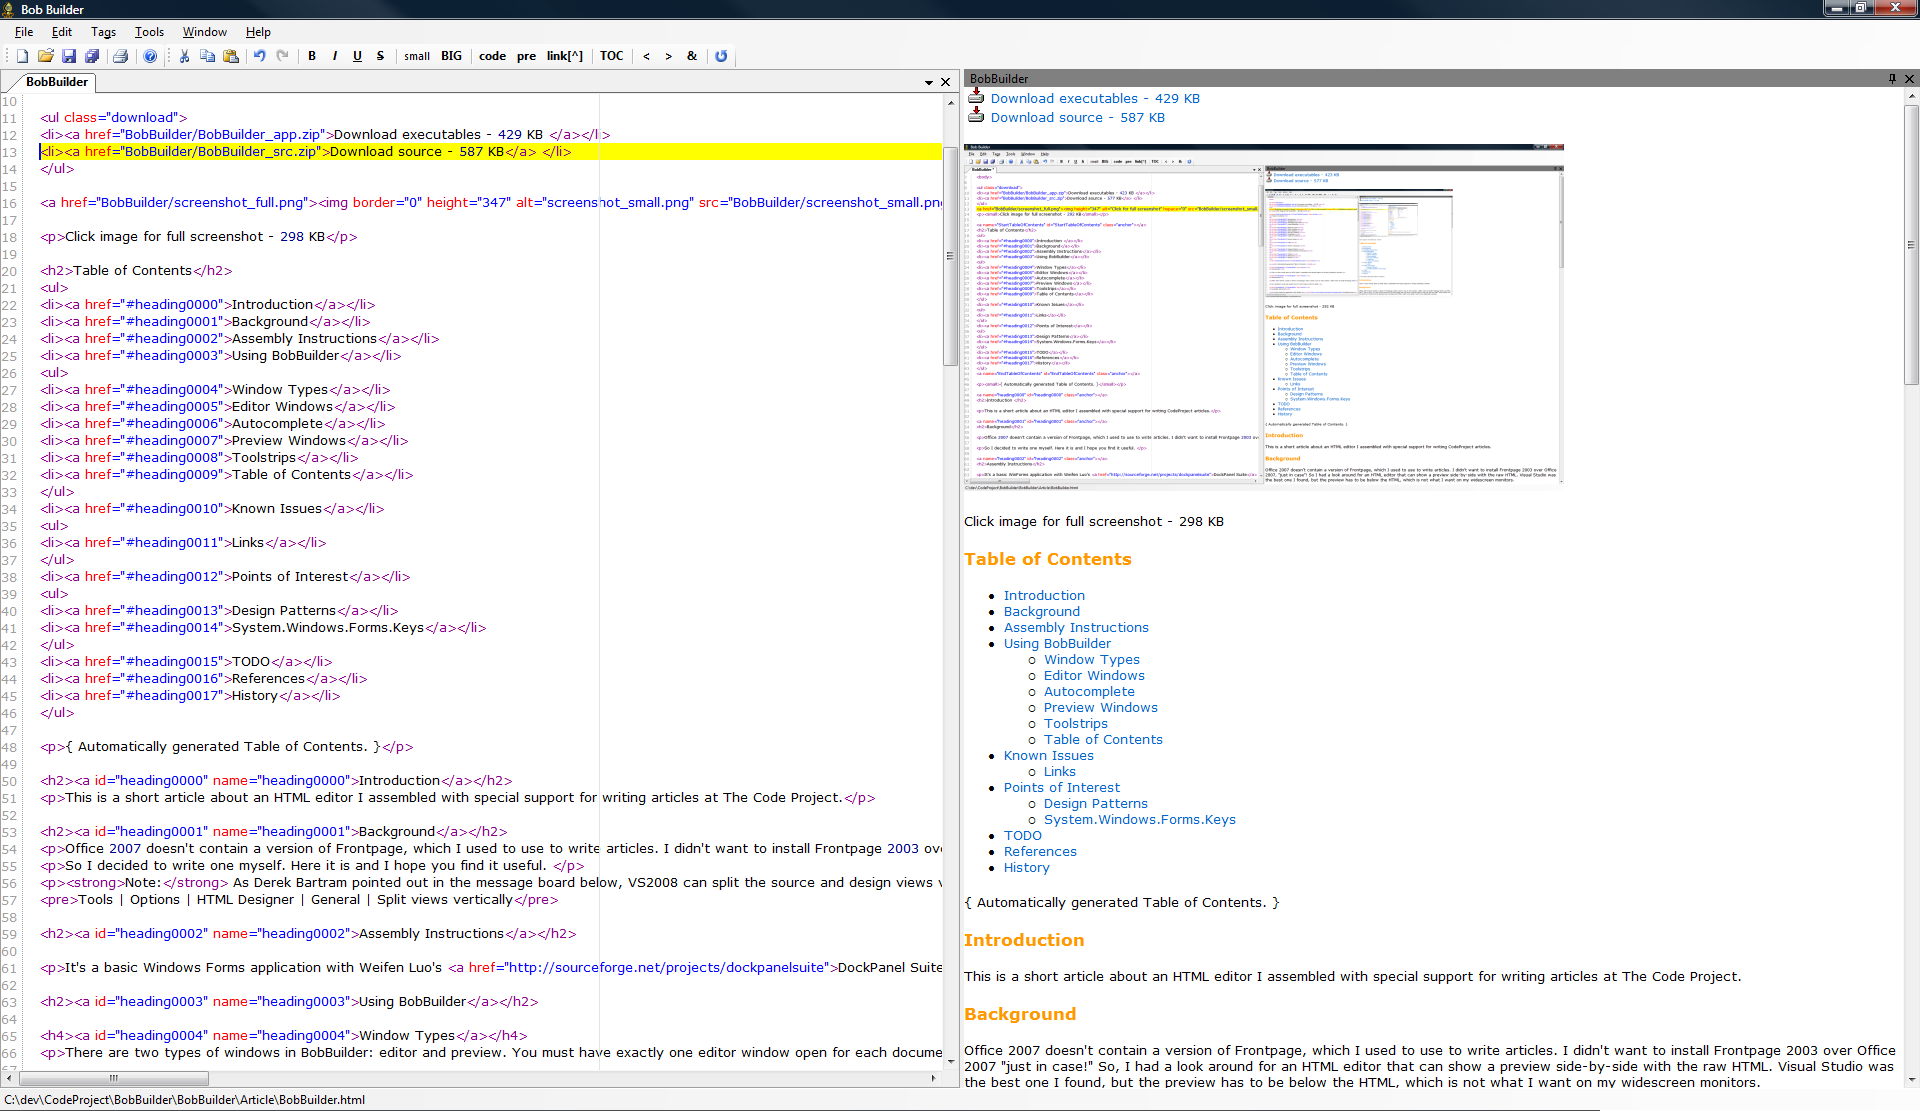Insert greater-than entity with > button
Viewport: 1920px width, 1111px height.
point(669,56)
